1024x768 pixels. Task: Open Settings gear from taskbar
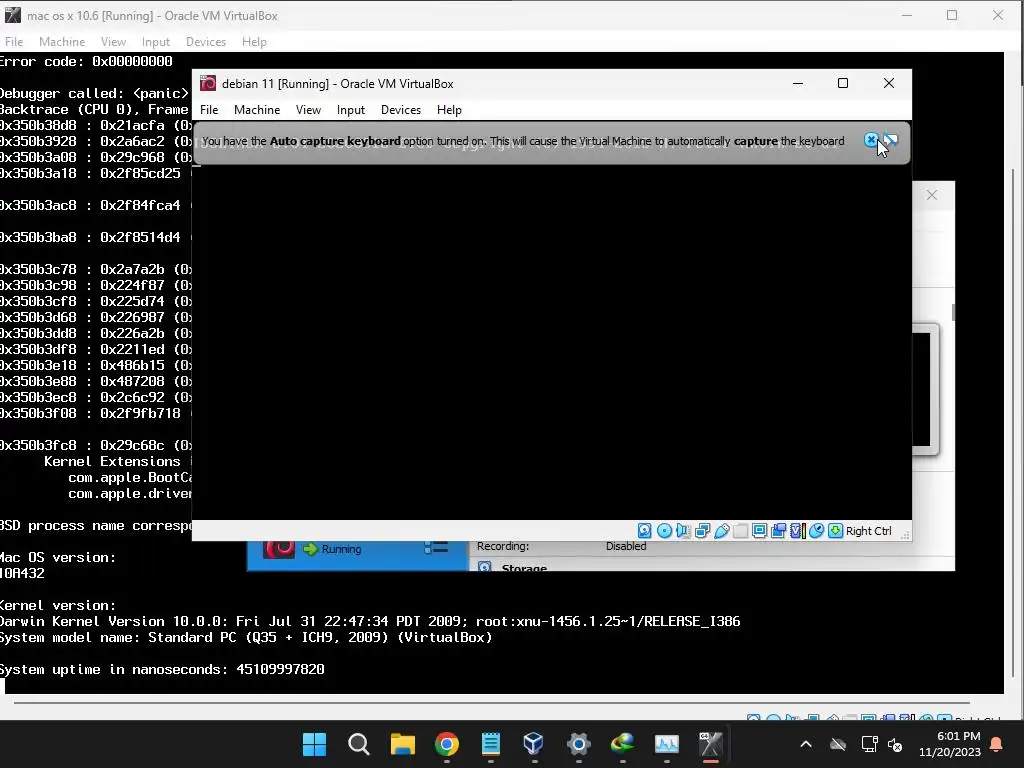(579, 744)
